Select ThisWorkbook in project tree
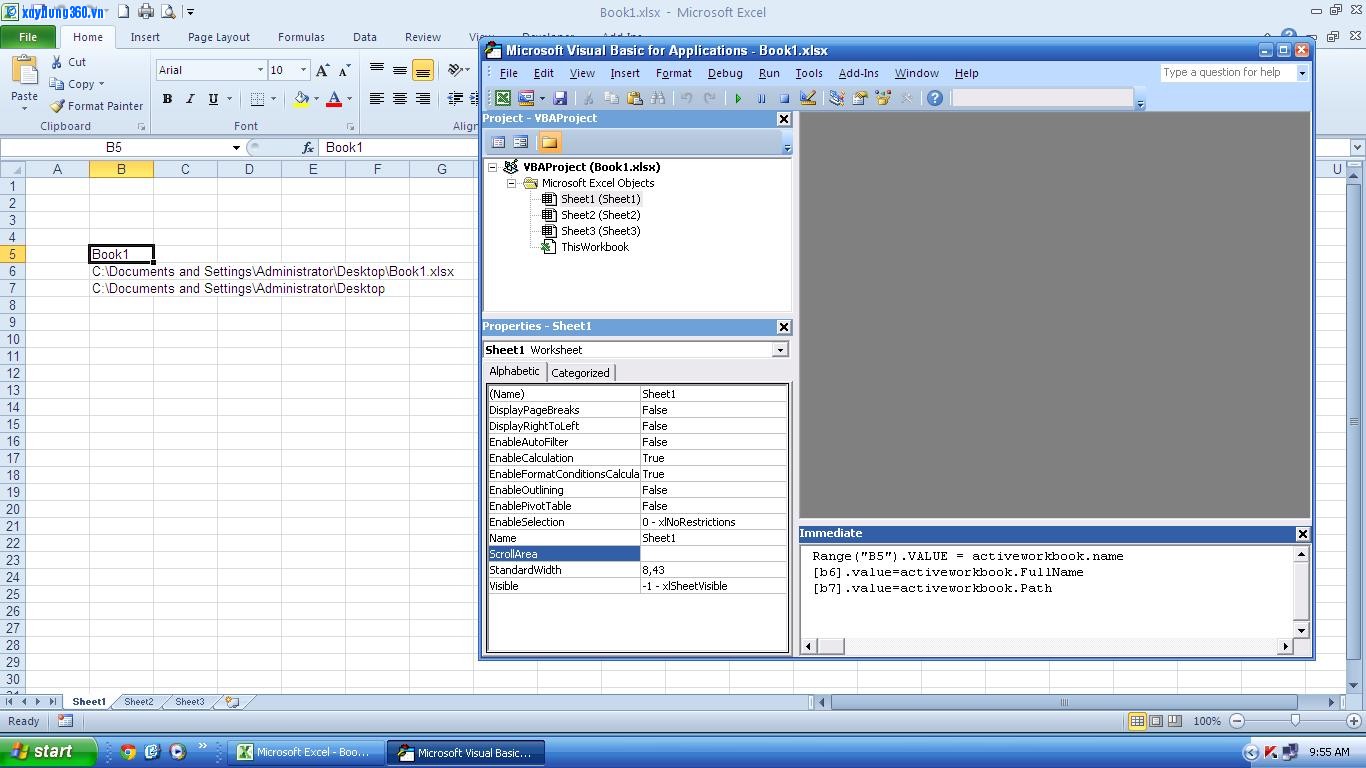The height and width of the screenshot is (768, 1366). coord(594,247)
